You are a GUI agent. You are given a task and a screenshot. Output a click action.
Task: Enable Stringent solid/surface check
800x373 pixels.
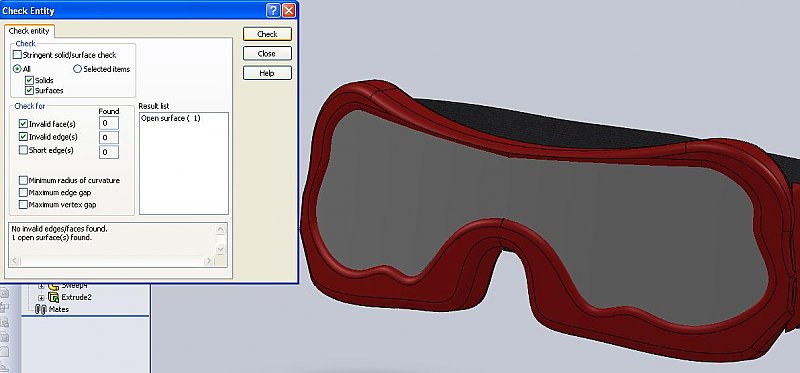click(17, 55)
